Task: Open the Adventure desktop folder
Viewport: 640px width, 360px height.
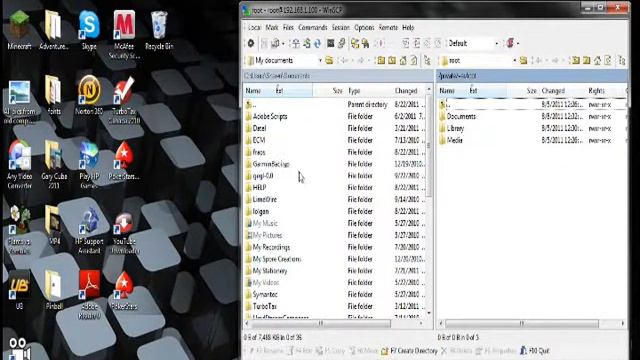Action: pos(54,31)
